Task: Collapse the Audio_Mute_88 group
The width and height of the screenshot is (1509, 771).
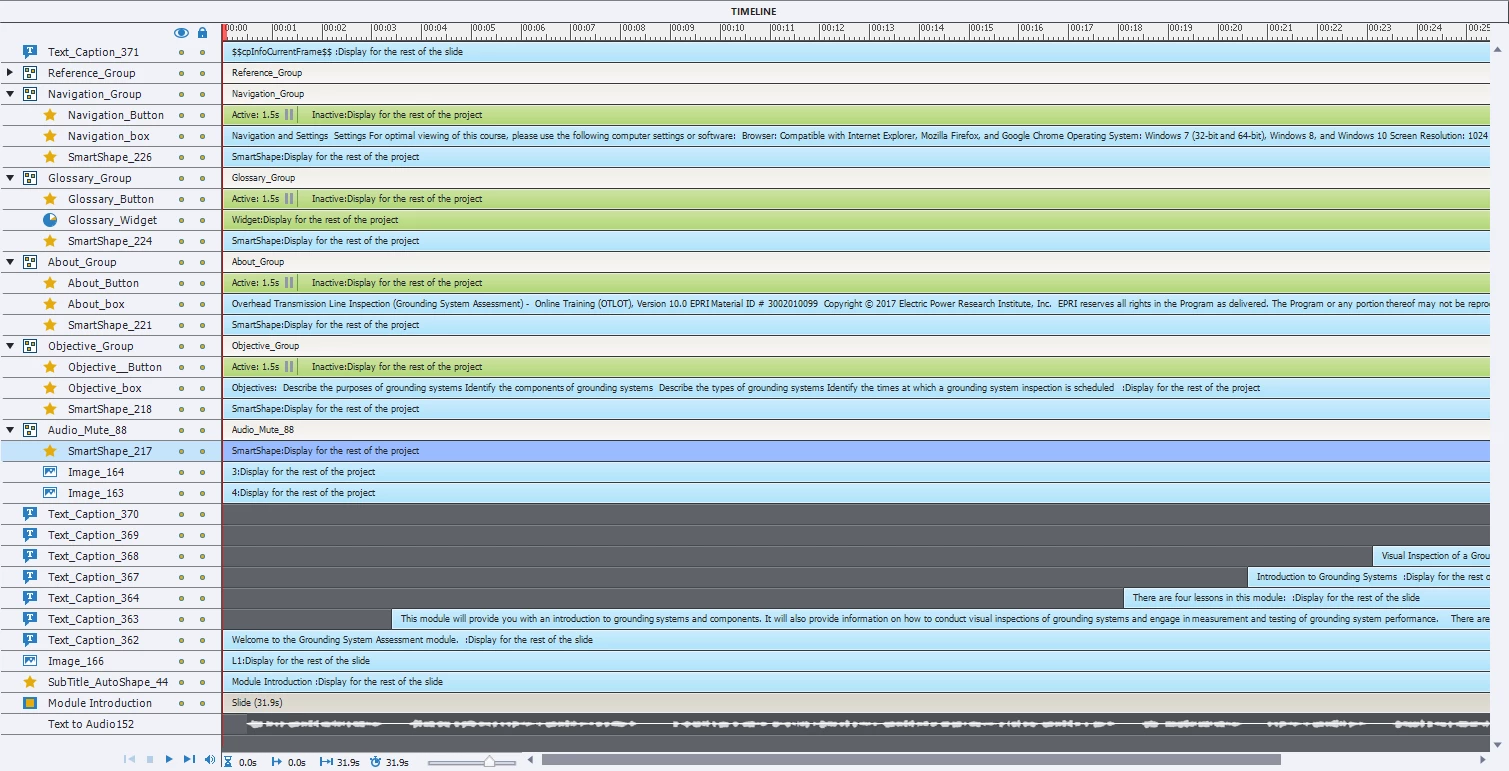Action: coord(10,429)
